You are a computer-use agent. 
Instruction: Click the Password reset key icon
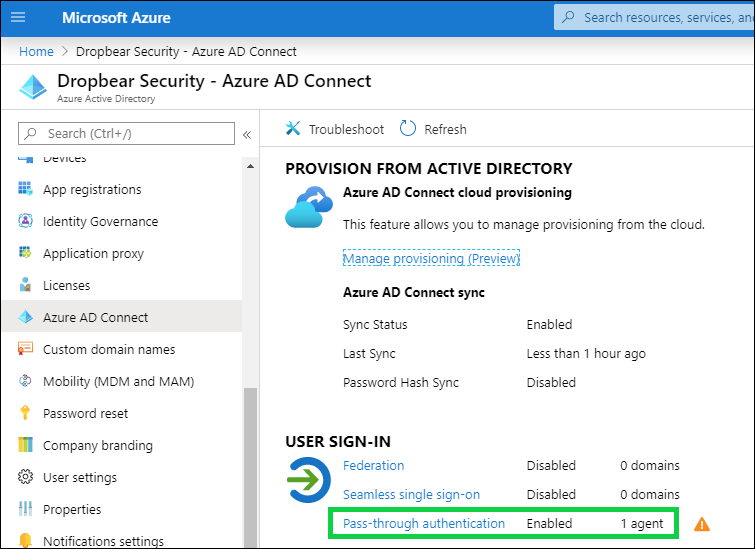[x=25, y=413]
